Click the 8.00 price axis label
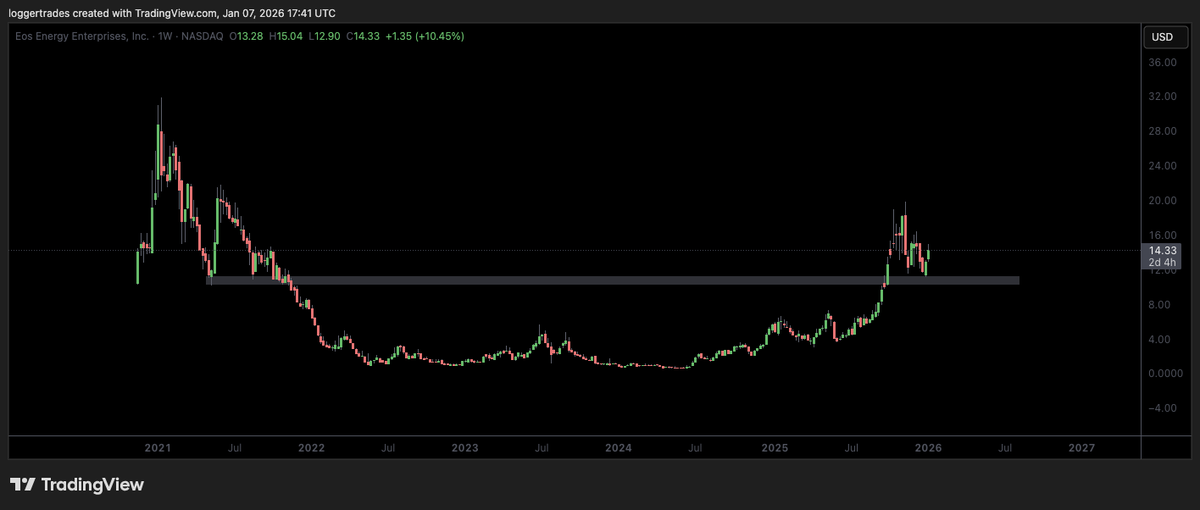 (x=1162, y=305)
